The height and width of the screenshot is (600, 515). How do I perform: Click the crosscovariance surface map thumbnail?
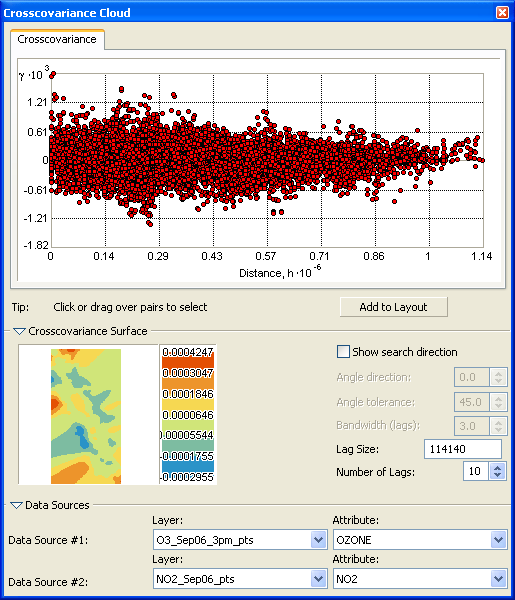(x=86, y=416)
